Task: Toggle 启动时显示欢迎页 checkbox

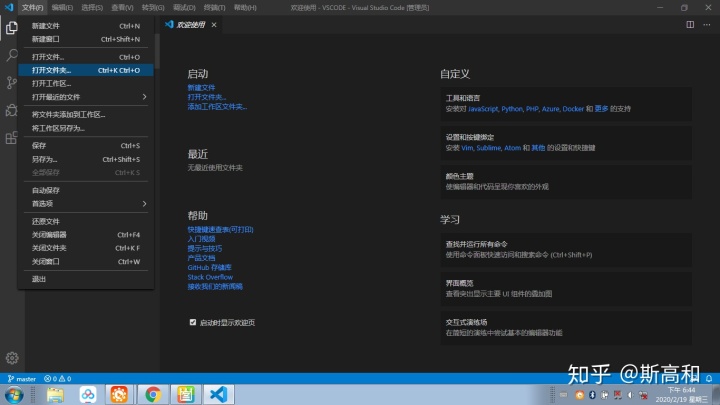Action: click(193, 322)
